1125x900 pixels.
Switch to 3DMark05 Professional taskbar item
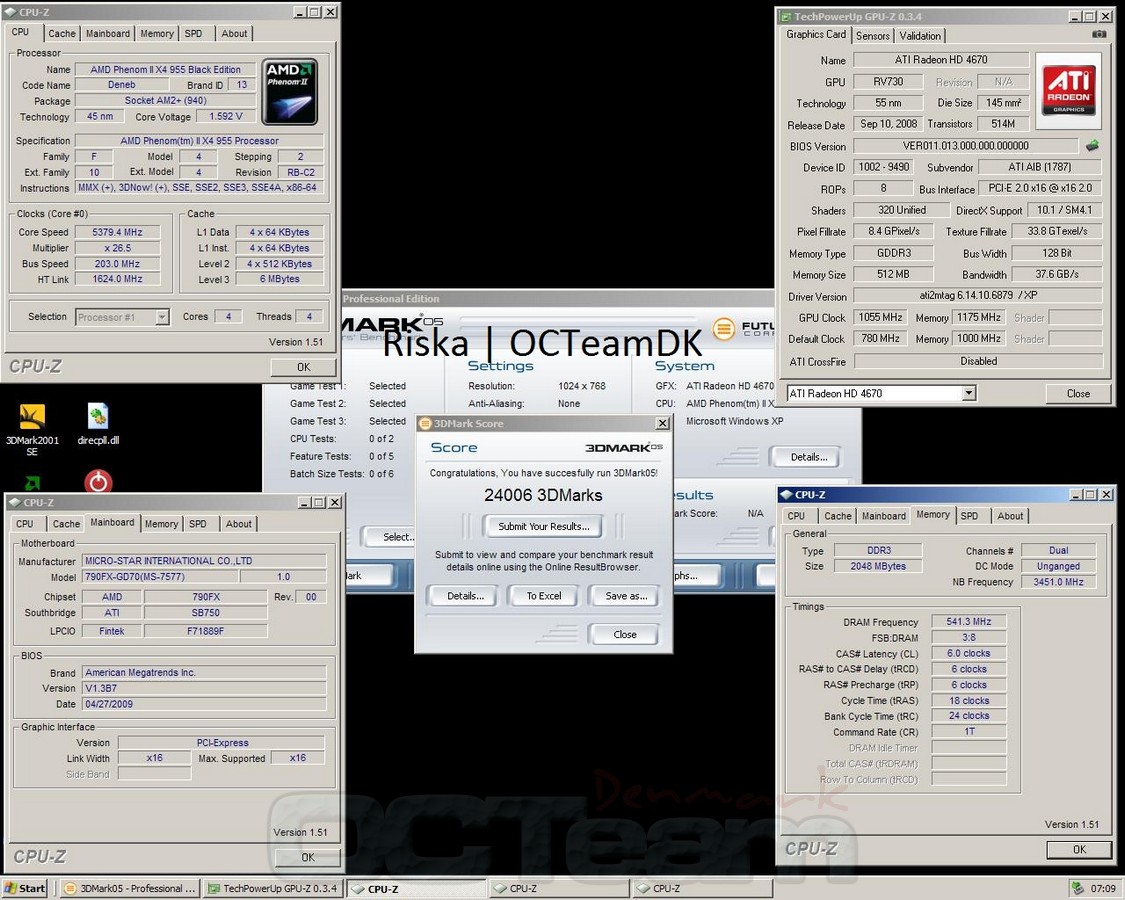coord(129,888)
